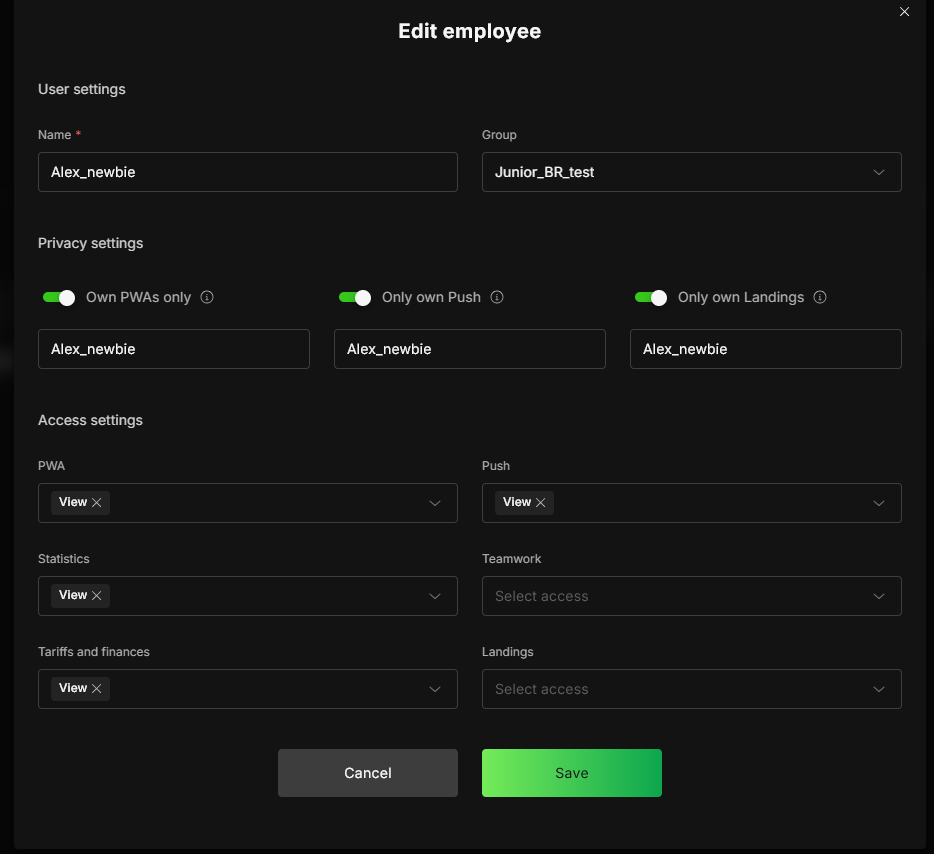Click the Edit employee title
934x854 pixels.
[469, 31]
